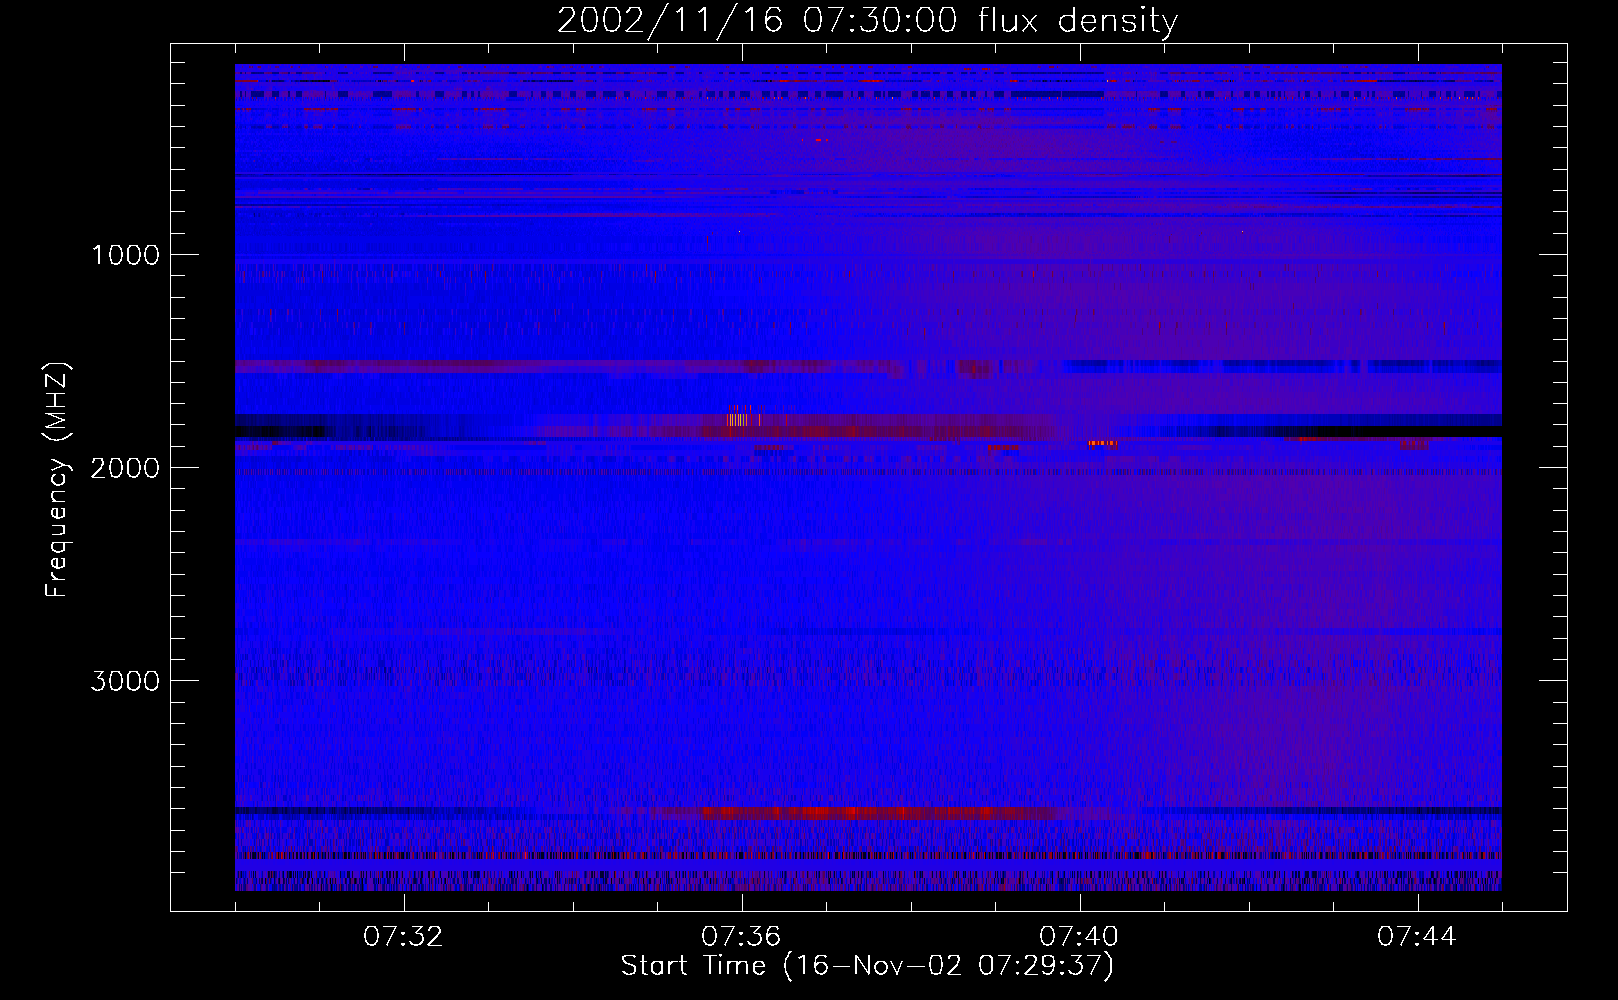The image size is (1618, 1000).
Task: Click the 2000 frequency tick label
Action: coord(125,468)
